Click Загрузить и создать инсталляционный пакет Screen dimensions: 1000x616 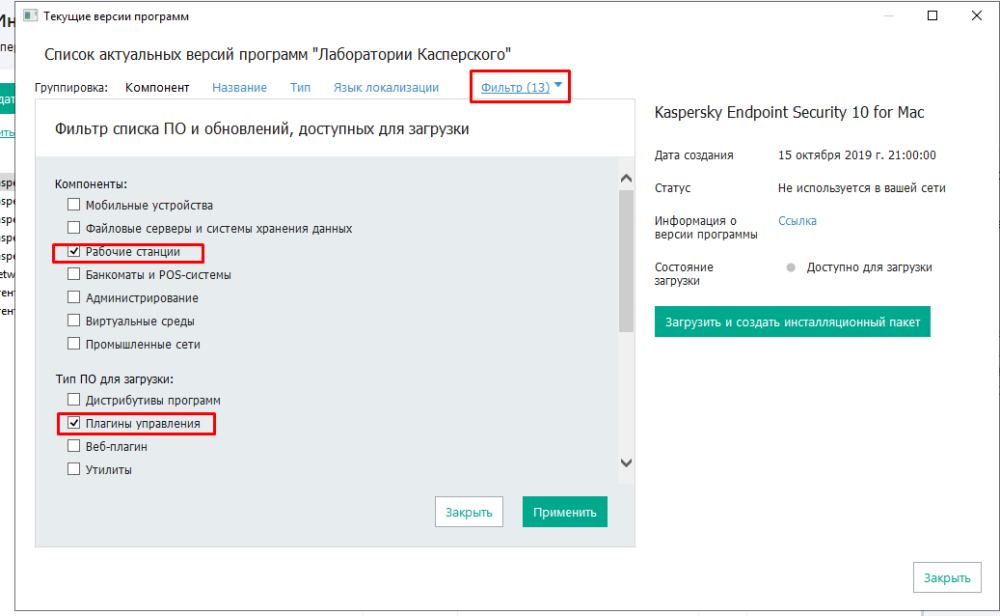click(x=792, y=322)
